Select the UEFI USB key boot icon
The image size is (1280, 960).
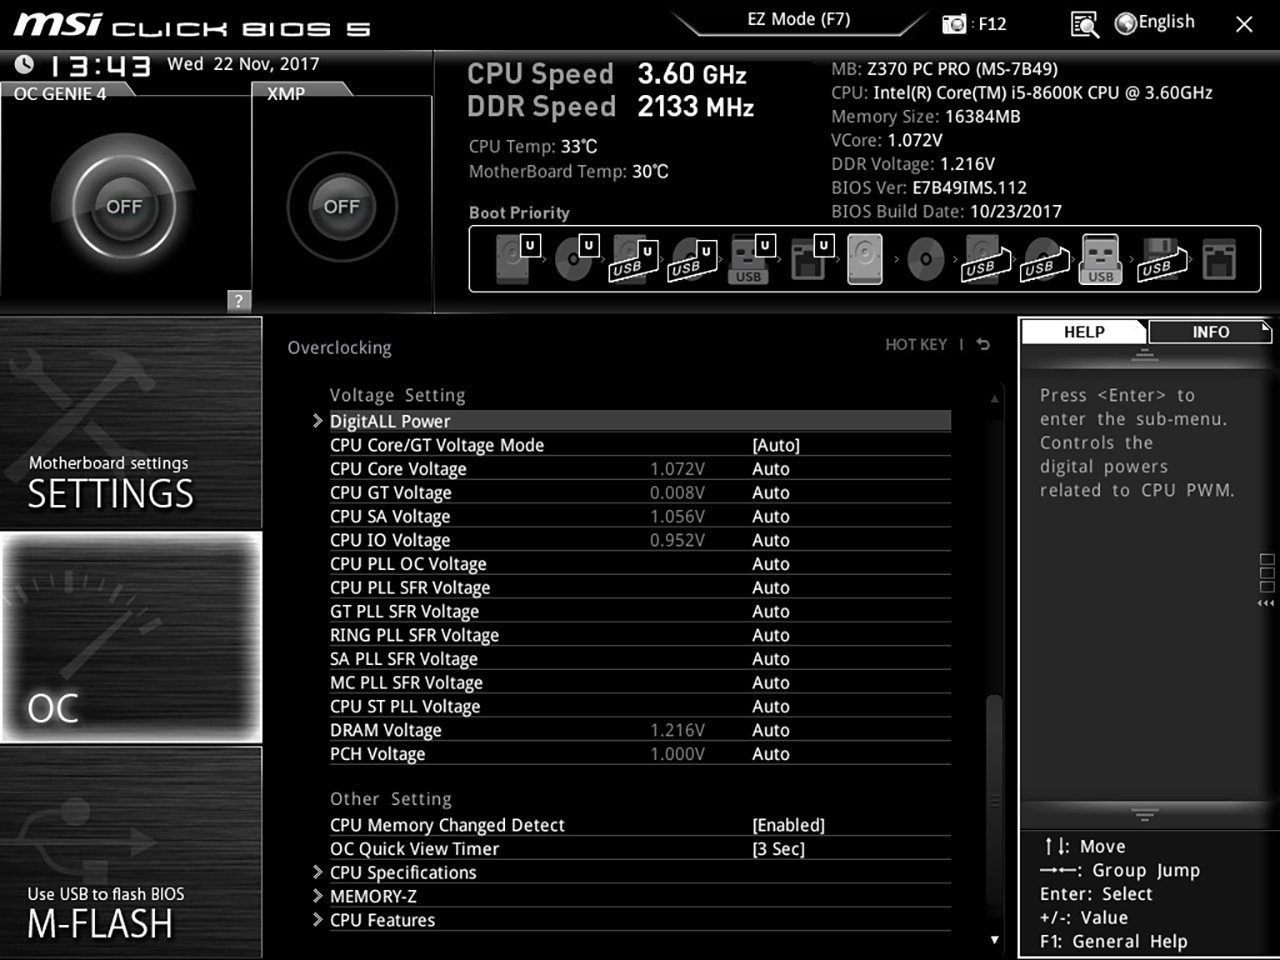[752, 259]
